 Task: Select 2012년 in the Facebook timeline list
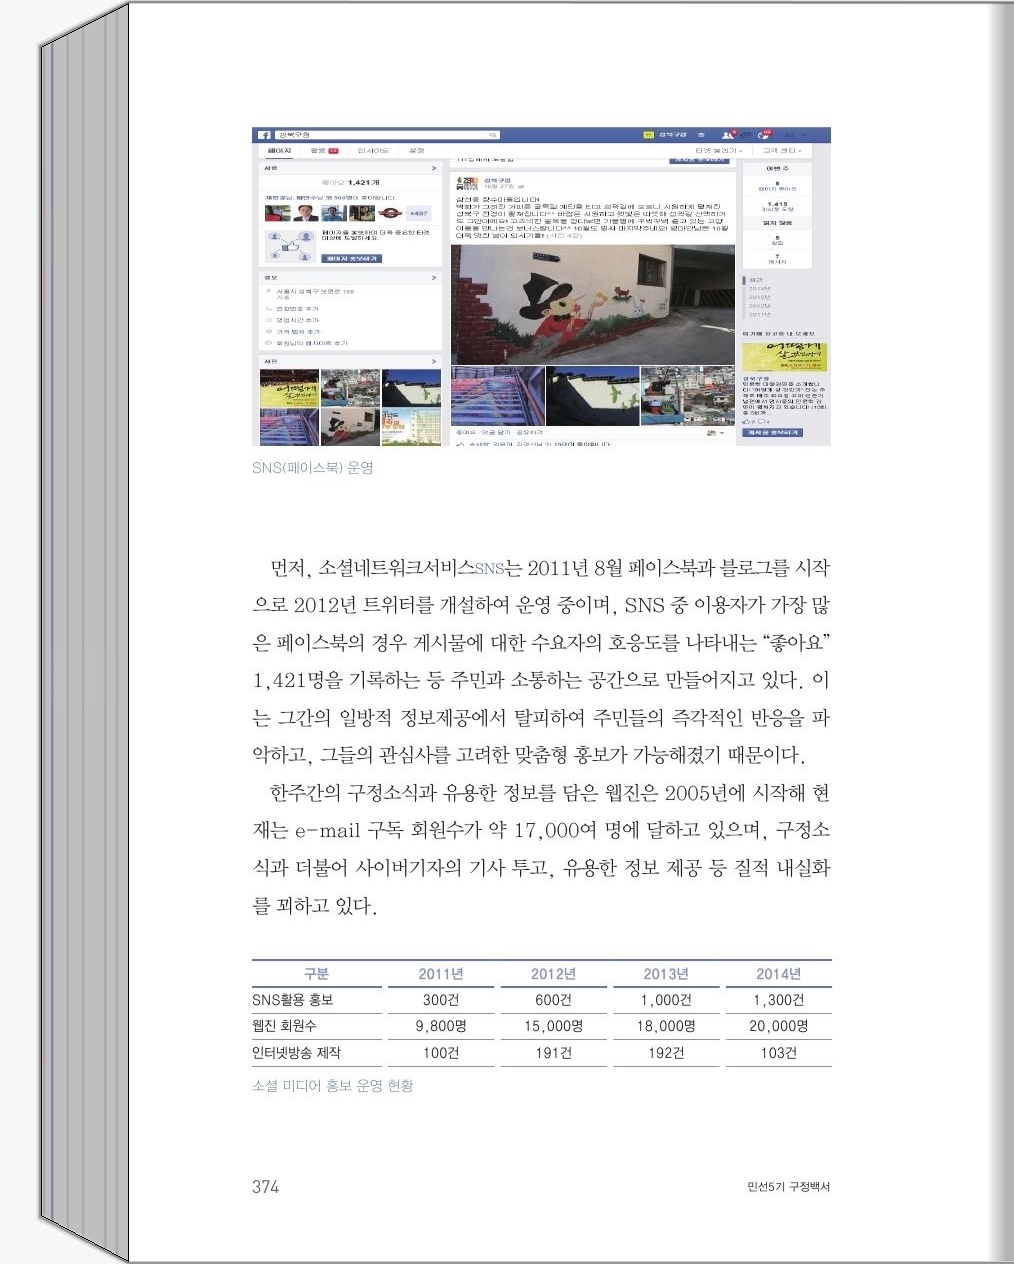pyautogui.click(x=759, y=306)
